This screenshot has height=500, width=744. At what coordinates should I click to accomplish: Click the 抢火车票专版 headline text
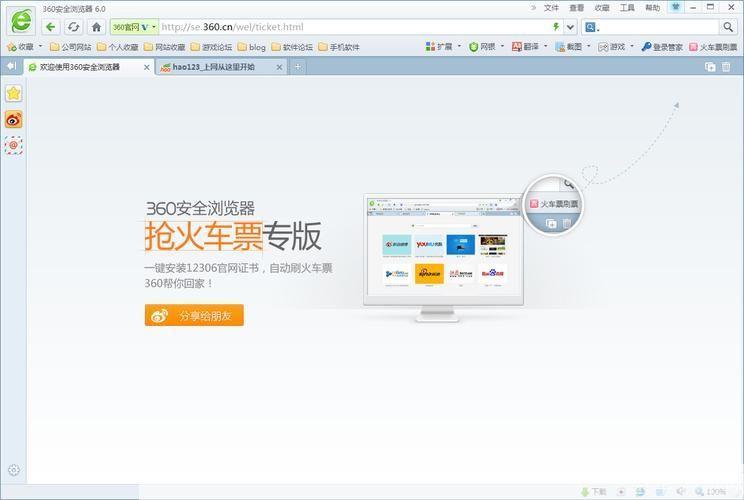[233, 236]
